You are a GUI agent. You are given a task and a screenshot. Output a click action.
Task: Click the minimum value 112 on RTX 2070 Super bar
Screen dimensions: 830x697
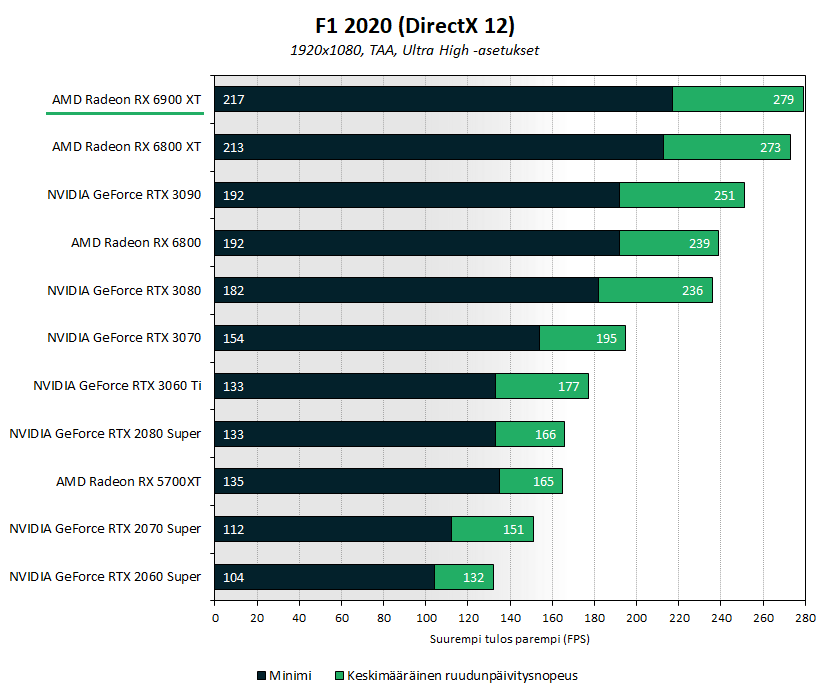pyautogui.click(x=233, y=530)
